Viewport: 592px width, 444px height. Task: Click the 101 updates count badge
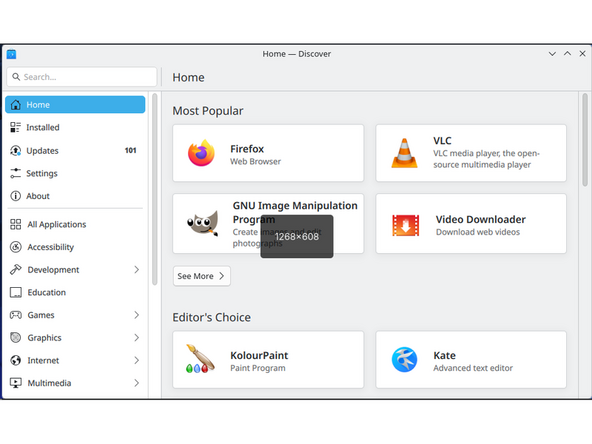pos(130,150)
